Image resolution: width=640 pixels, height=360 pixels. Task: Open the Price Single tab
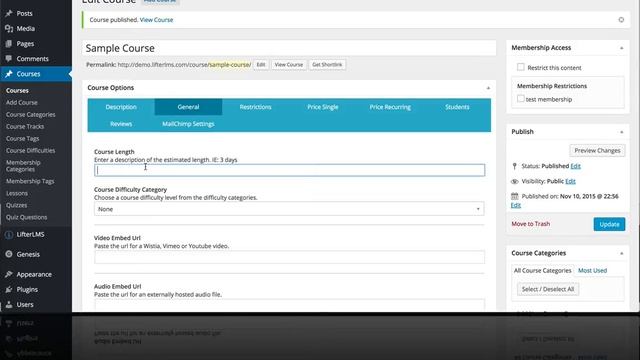322,107
